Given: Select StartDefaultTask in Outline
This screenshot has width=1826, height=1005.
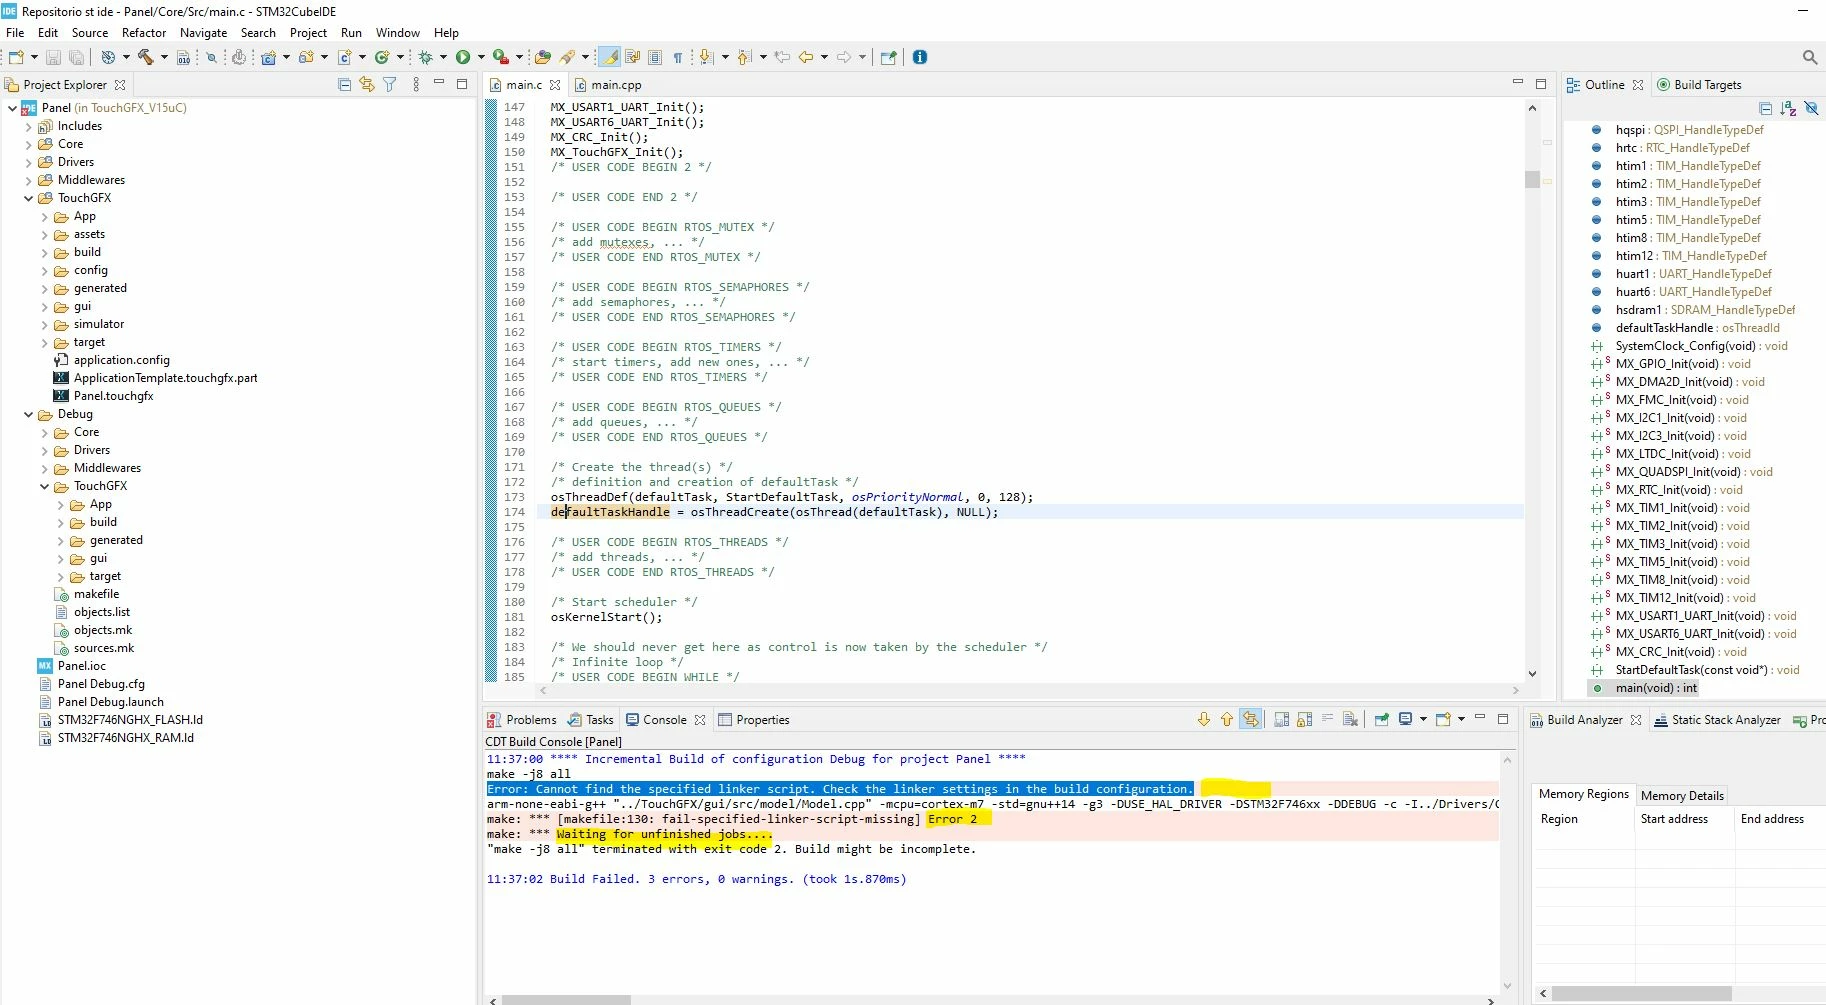Looking at the screenshot, I should point(1707,670).
